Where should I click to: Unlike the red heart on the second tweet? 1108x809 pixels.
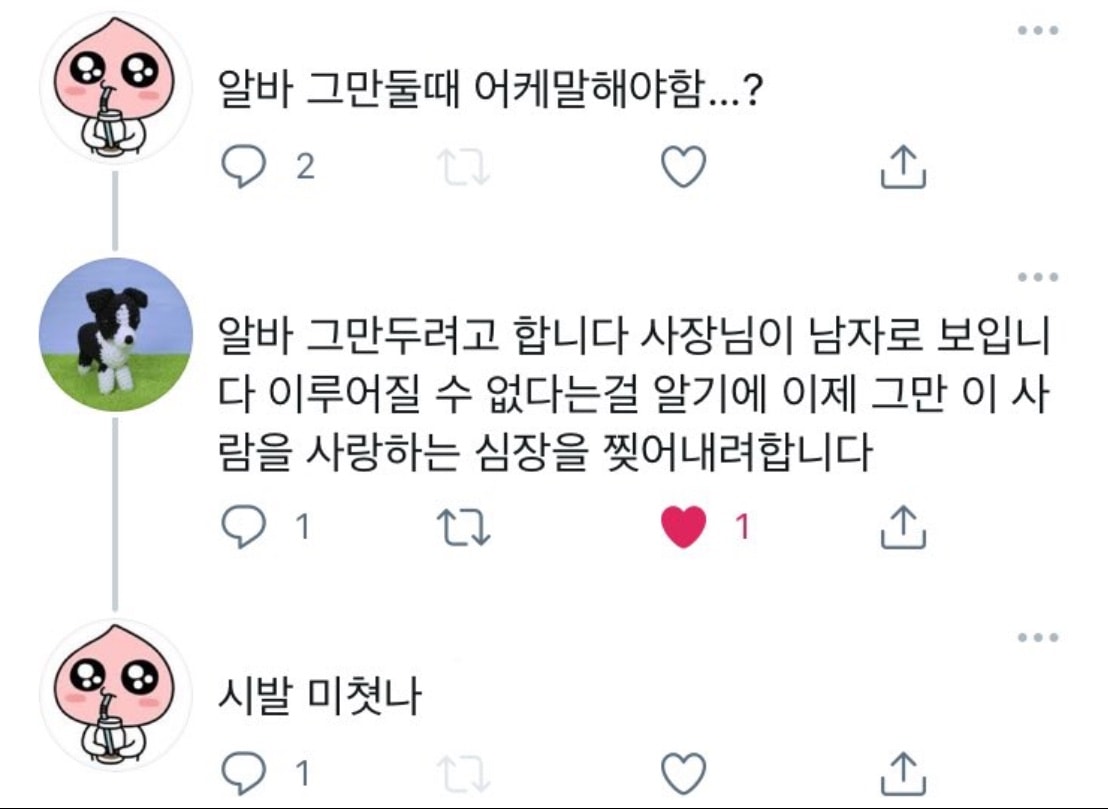[683, 524]
